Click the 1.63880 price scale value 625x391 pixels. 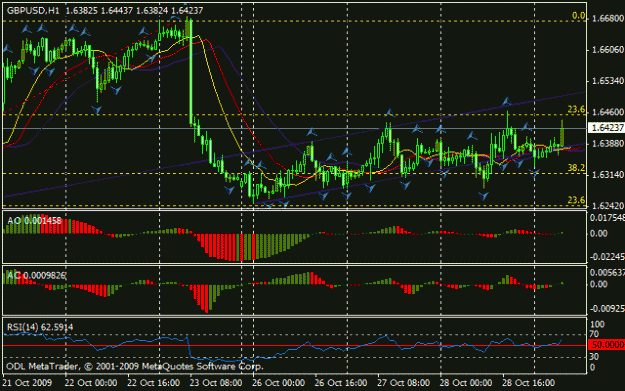tap(607, 143)
